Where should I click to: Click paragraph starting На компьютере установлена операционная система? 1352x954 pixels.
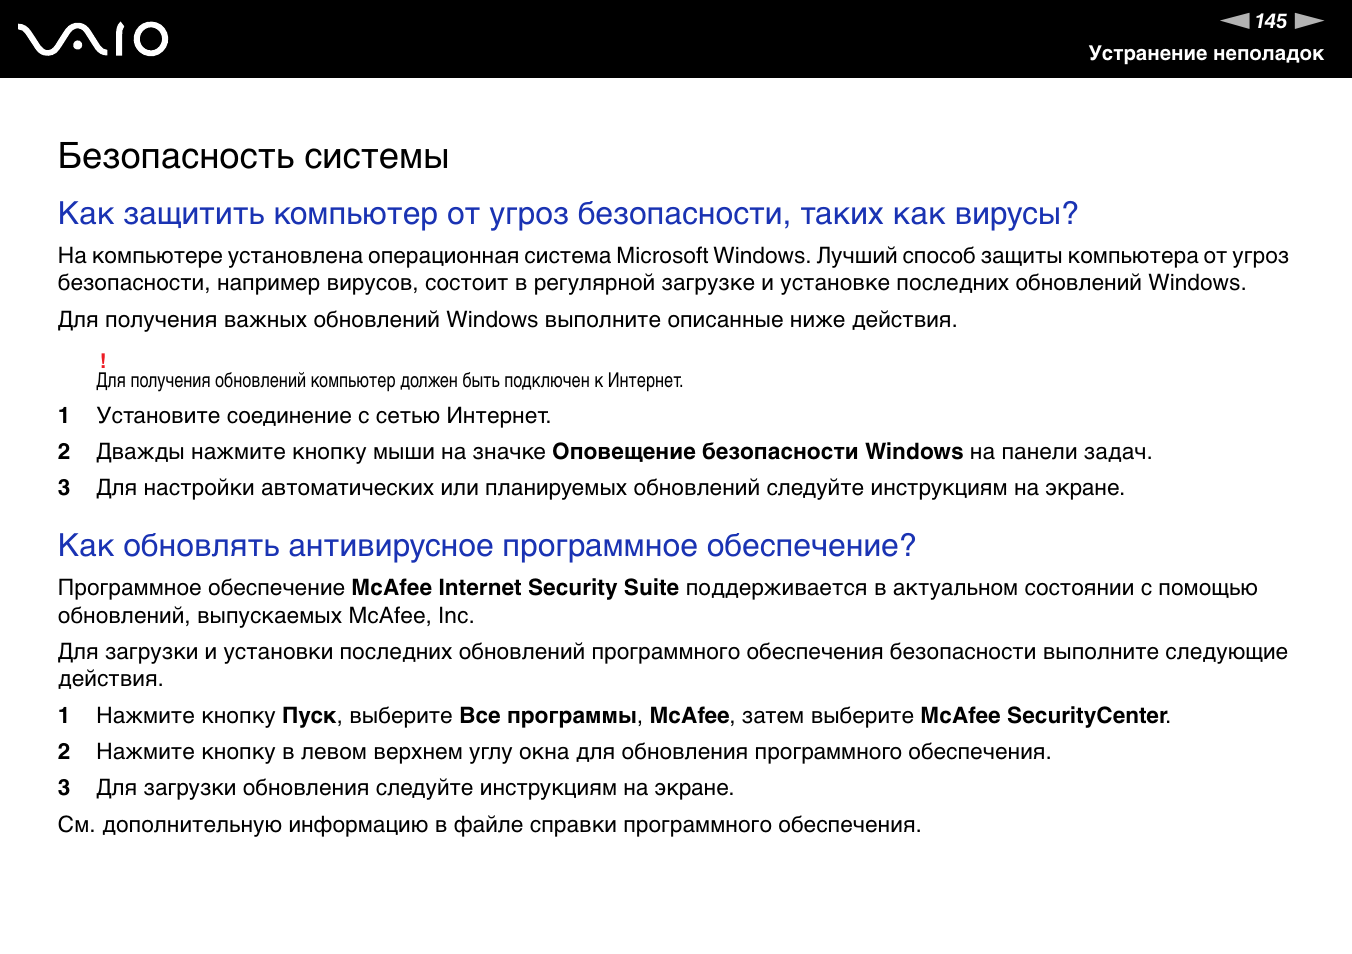click(673, 269)
